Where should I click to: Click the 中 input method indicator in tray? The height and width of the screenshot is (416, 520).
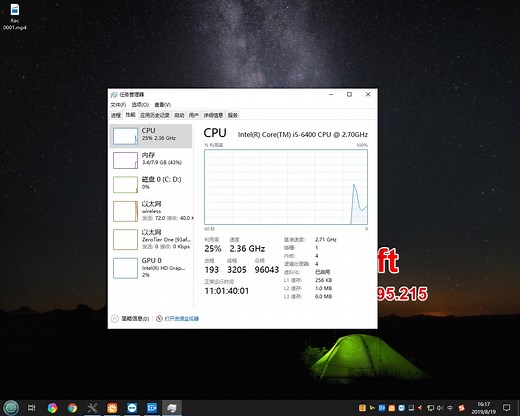point(450,408)
